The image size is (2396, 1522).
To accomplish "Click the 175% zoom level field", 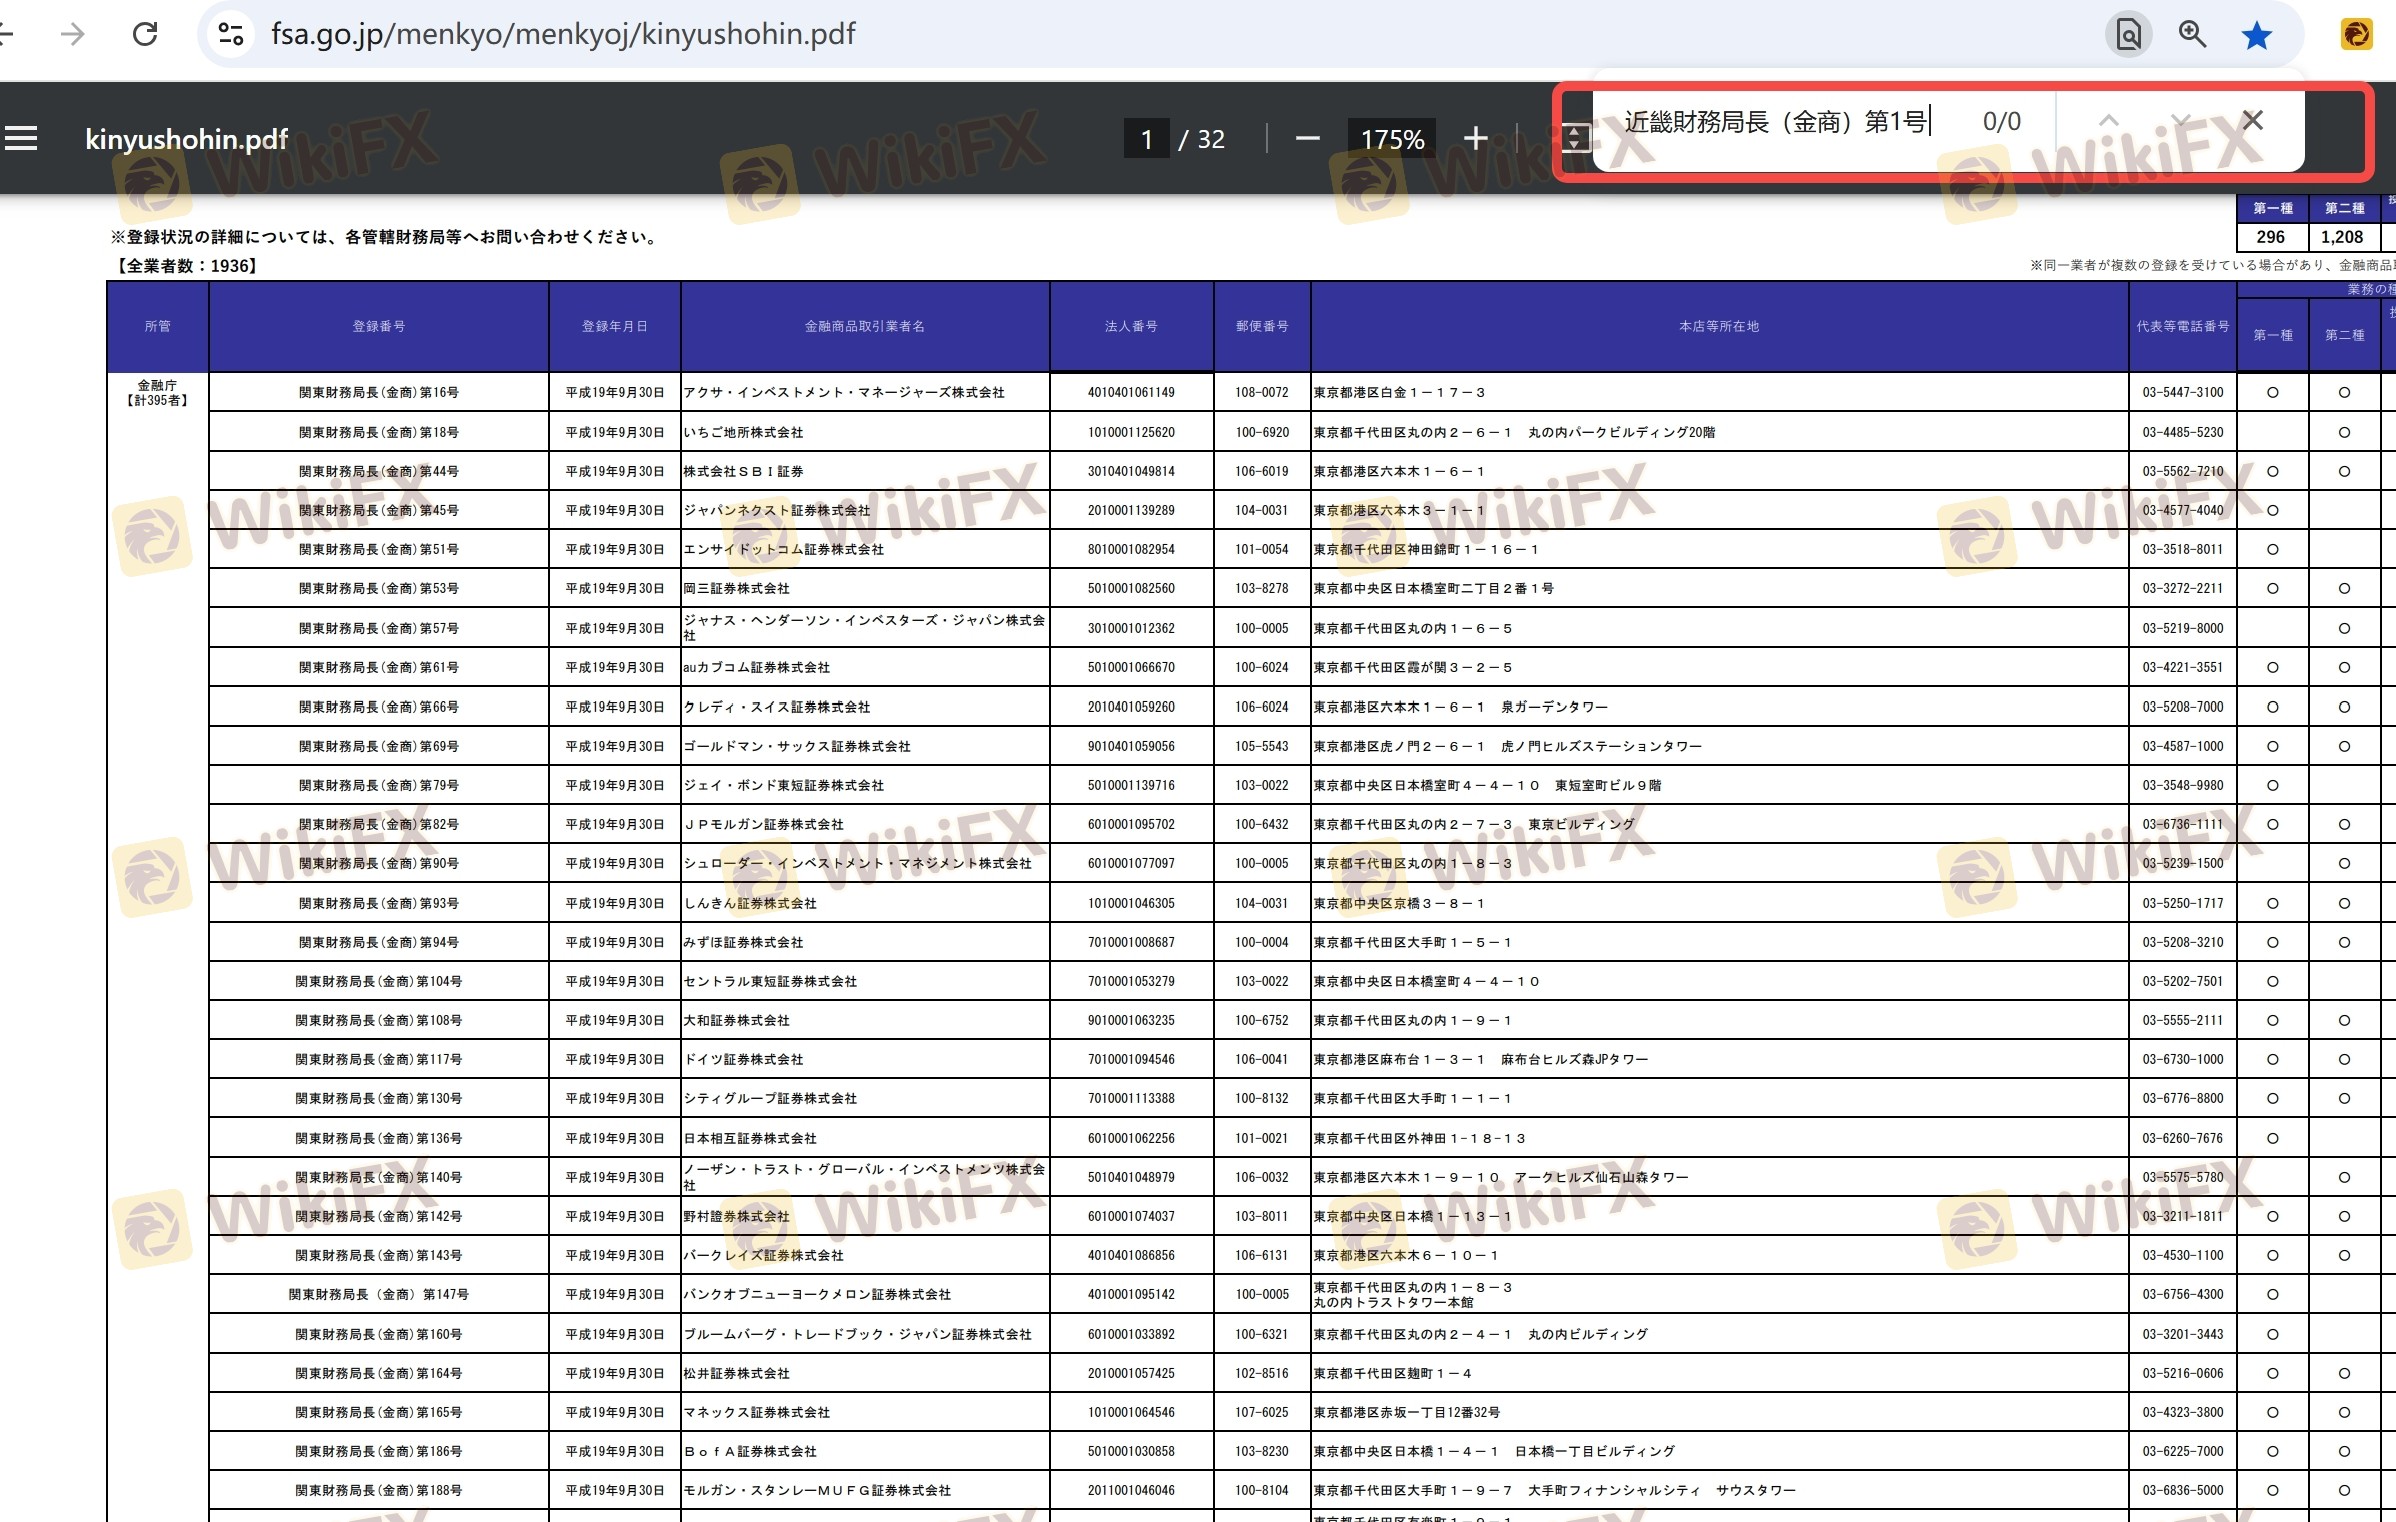I will (1391, 139).
